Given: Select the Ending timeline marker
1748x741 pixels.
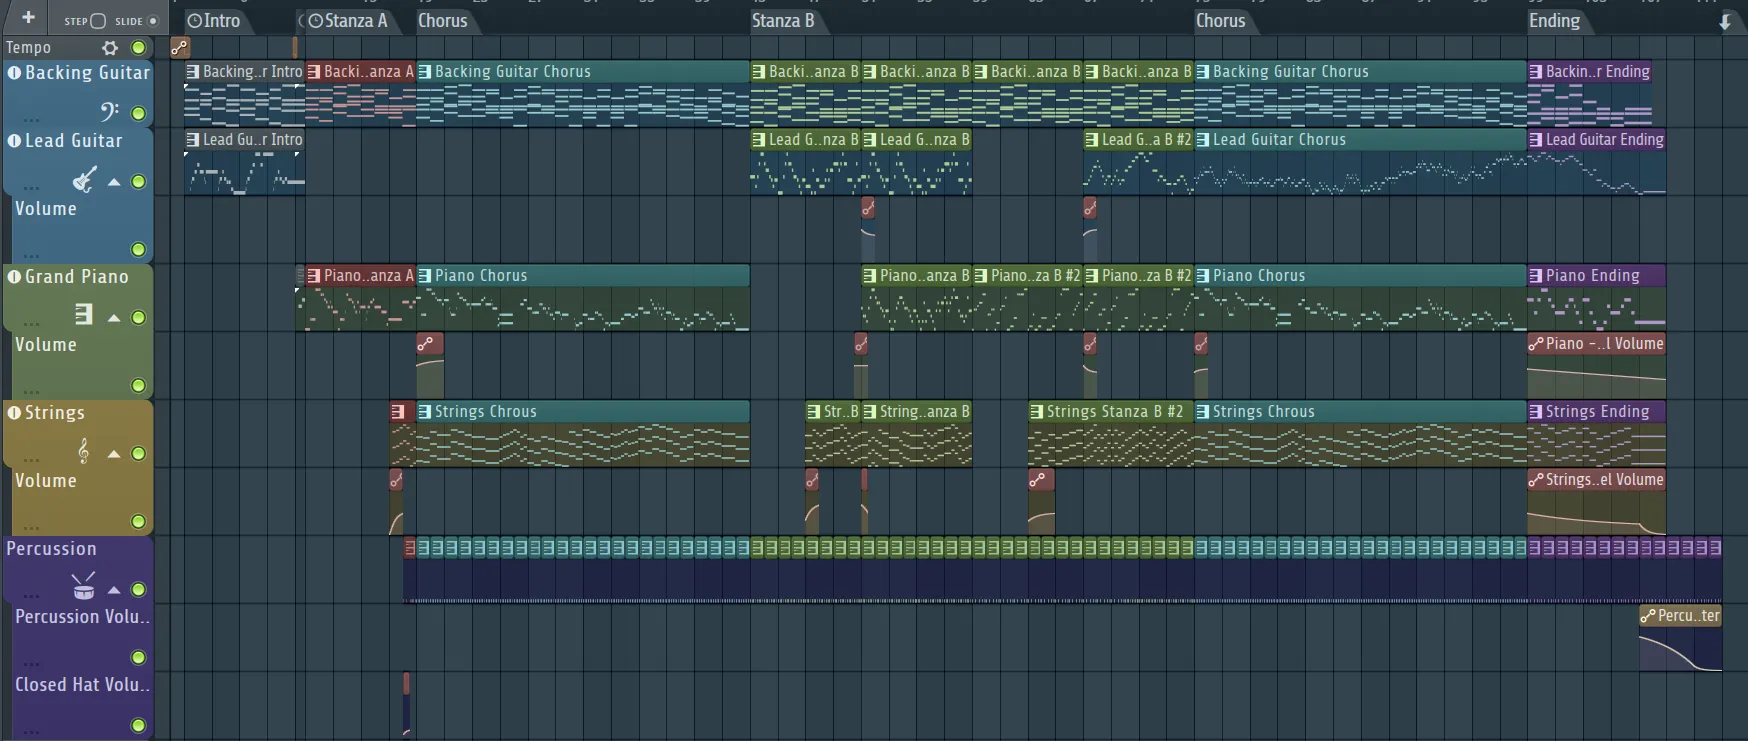Looking at the screenshot, I should 1554,21.
